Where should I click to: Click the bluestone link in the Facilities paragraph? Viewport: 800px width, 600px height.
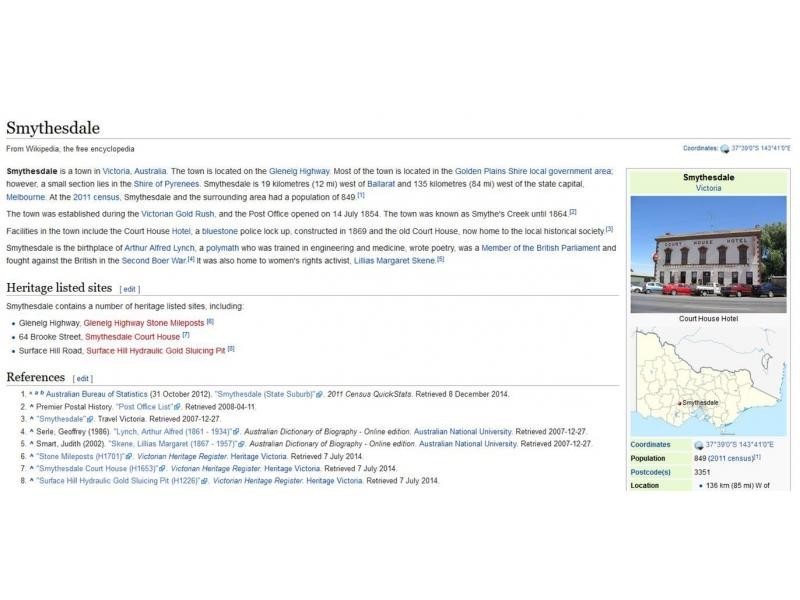(220, 230)
